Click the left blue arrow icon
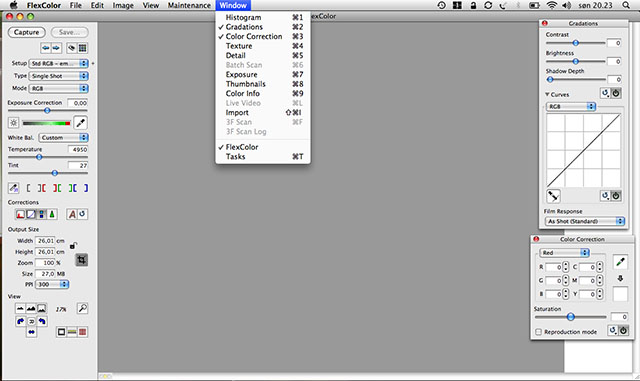The height and width of the screenshot is (381, 640). pos(45,48)
